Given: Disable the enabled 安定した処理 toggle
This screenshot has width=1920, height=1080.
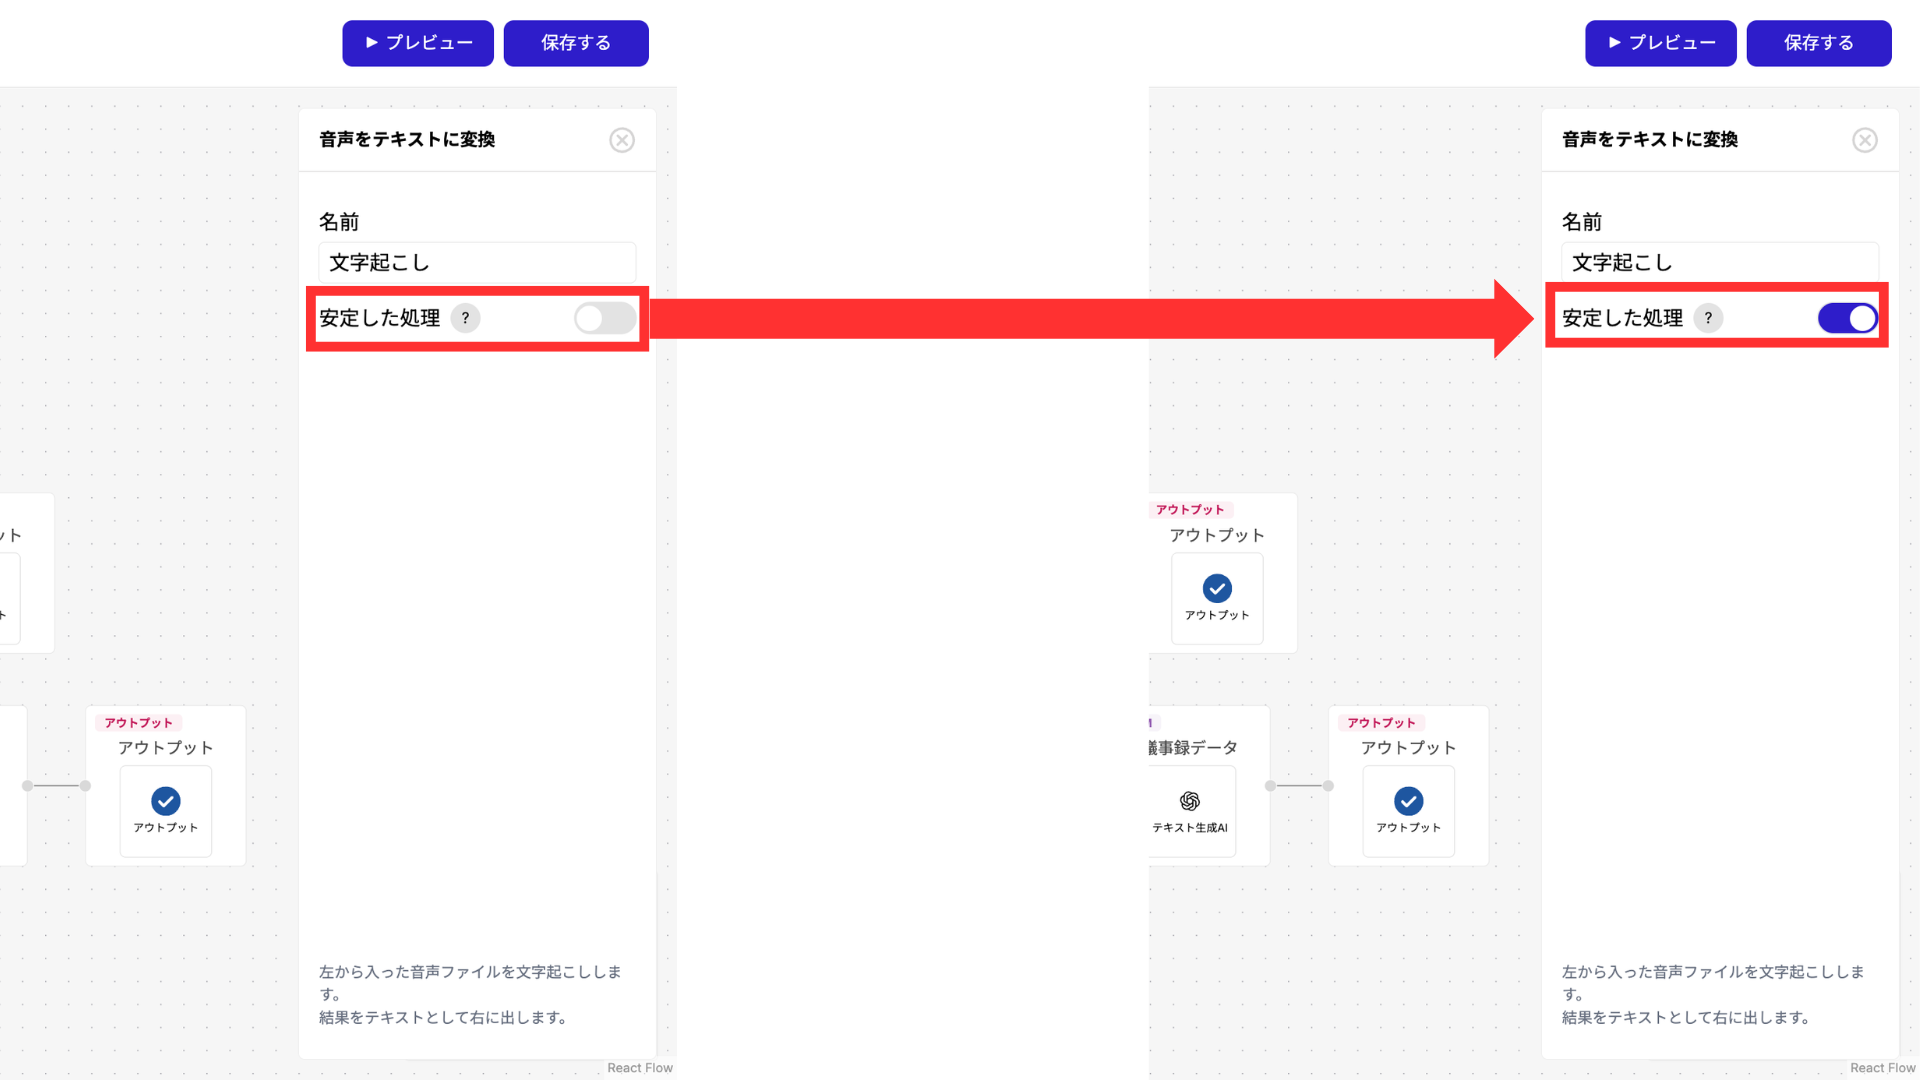Looking at the screenshot, I should [1846, 318].
